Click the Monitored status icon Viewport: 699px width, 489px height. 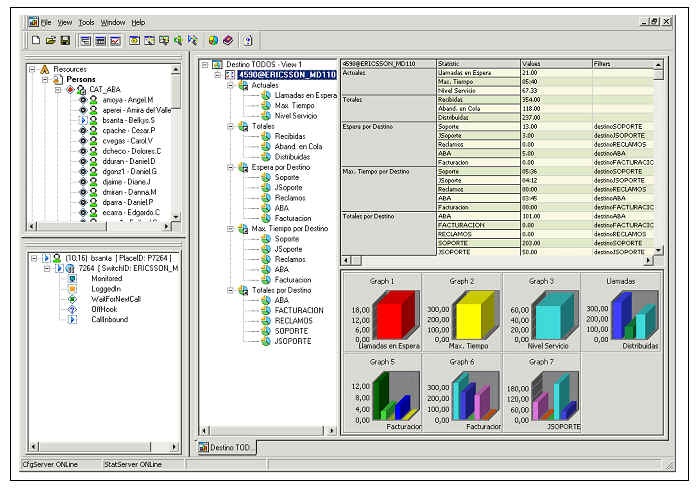coord(72,279)
